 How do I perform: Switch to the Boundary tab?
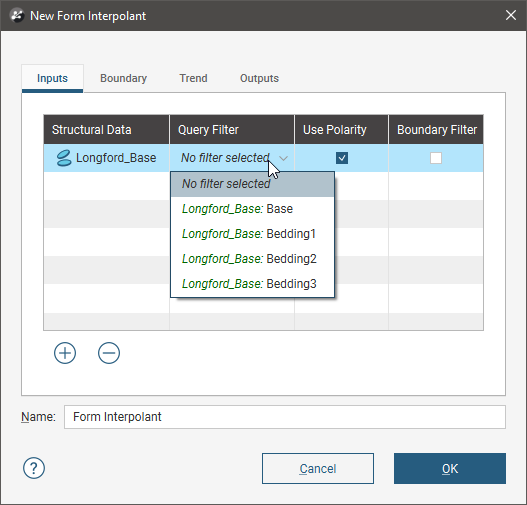(x=123, y=78)
